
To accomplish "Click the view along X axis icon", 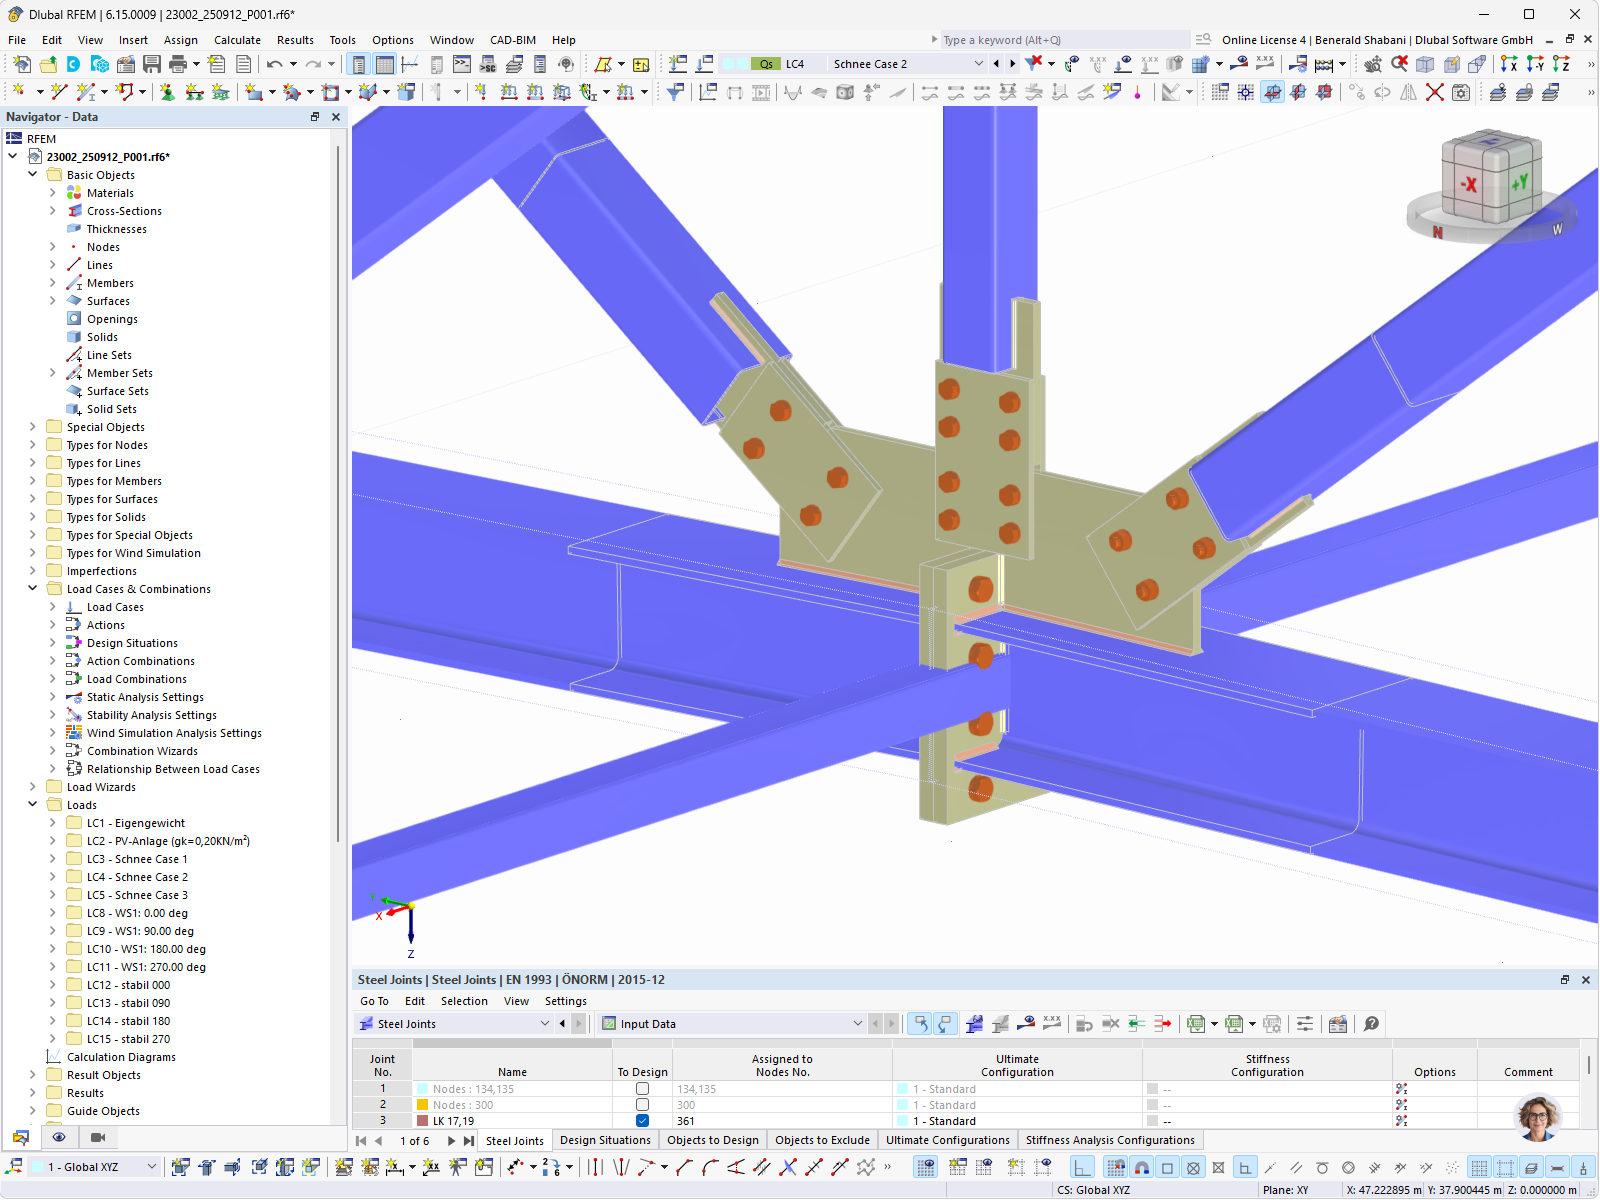I will (1509, 64).
